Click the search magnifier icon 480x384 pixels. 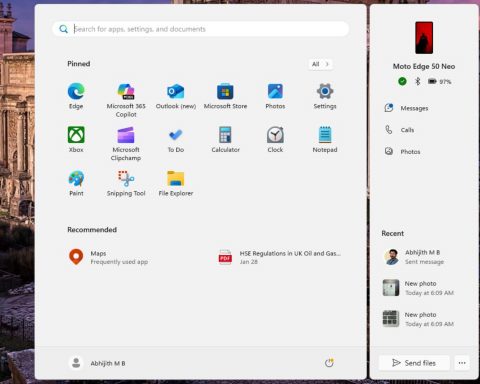click(63, 29)
